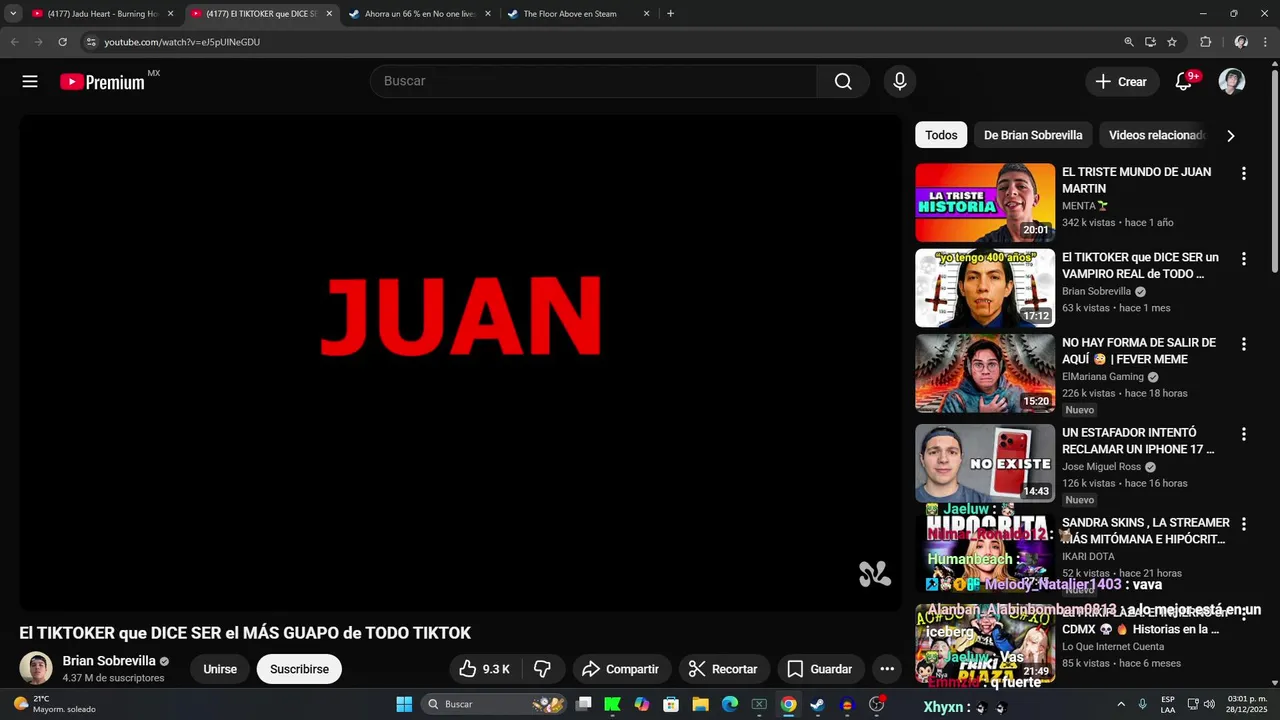Like the video with thumbs up
Screen dimensions: 1280x720
(485, 669)
